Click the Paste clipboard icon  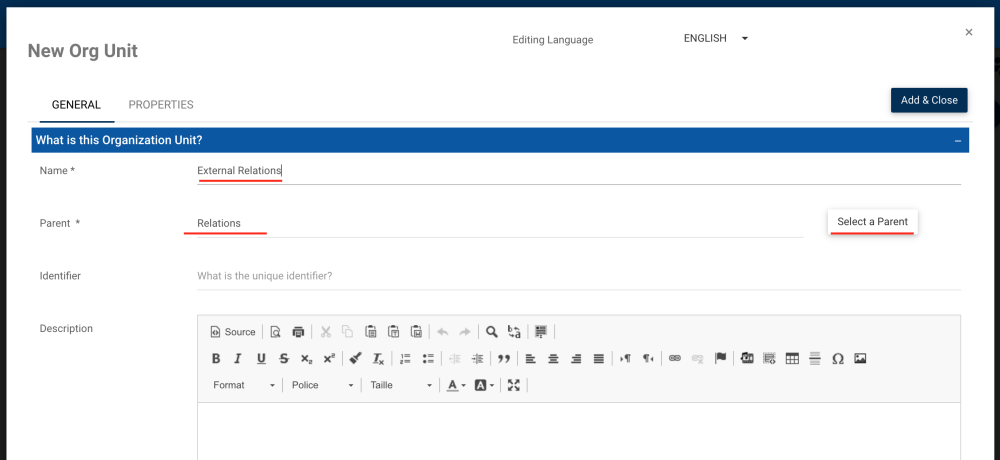[x=371, y=332]
